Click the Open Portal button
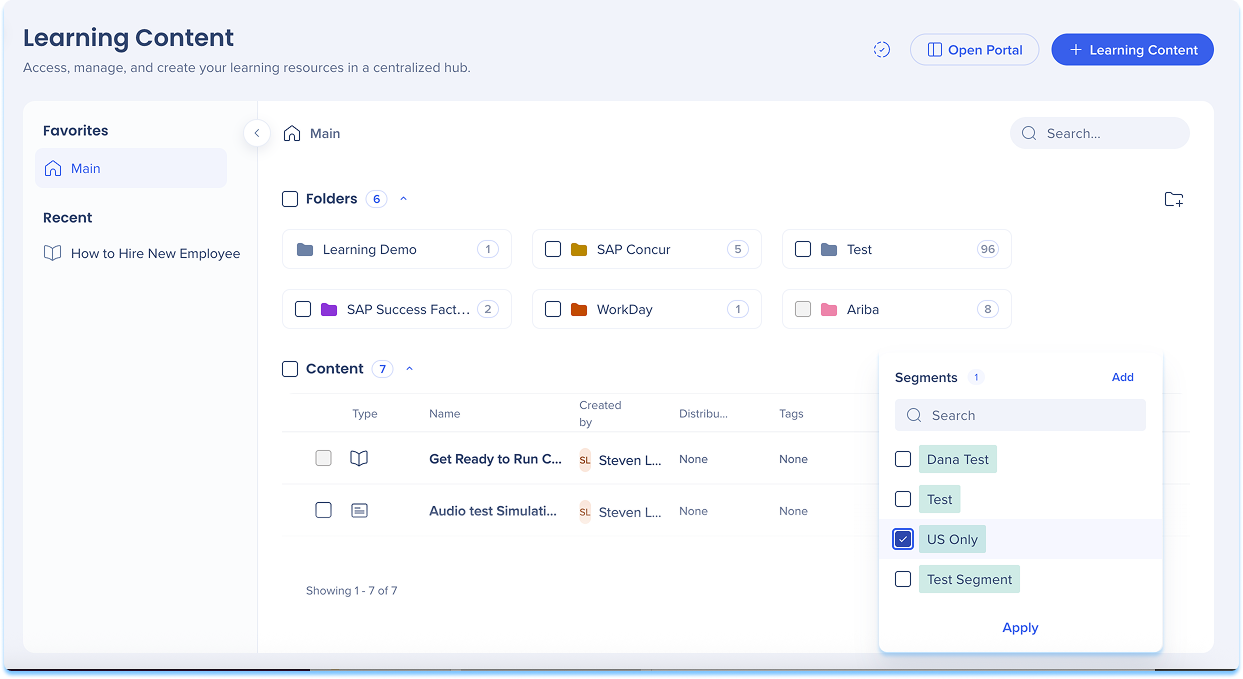 point(974,50)
